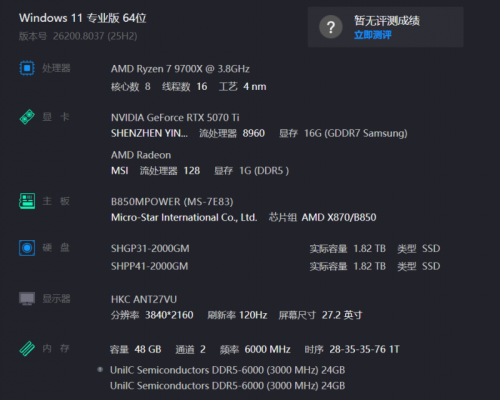Click the Windows 11 专业版 64位 title
Viewport: 500px width, 400px height.
click(x=83, y=18)
